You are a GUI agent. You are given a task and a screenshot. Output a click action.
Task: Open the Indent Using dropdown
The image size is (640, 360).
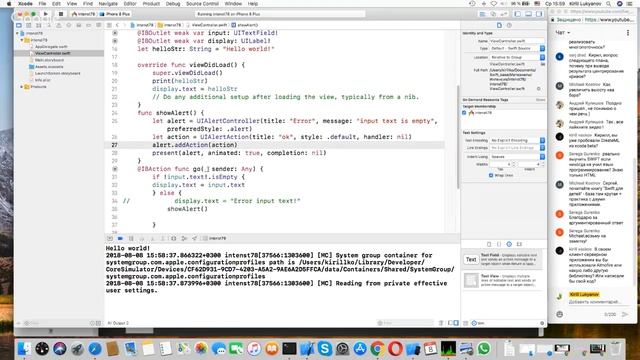click(517, 157)
